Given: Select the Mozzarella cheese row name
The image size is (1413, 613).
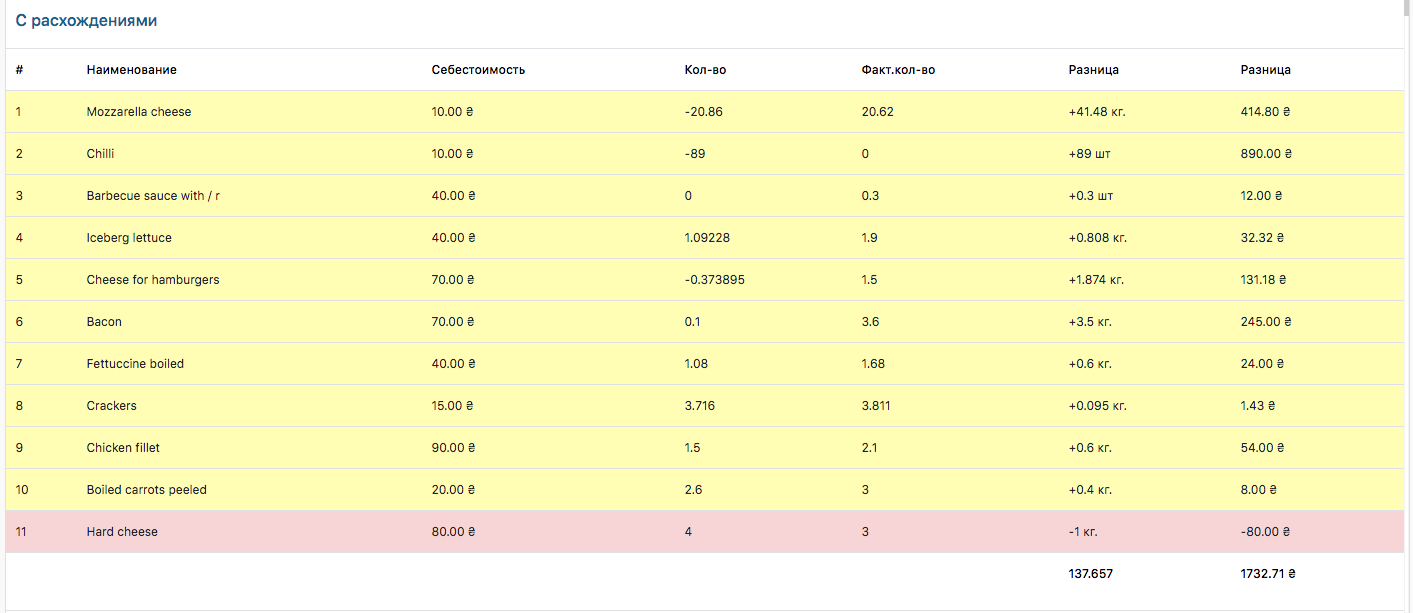Looking at the screenshot, I should coord(139,112).
